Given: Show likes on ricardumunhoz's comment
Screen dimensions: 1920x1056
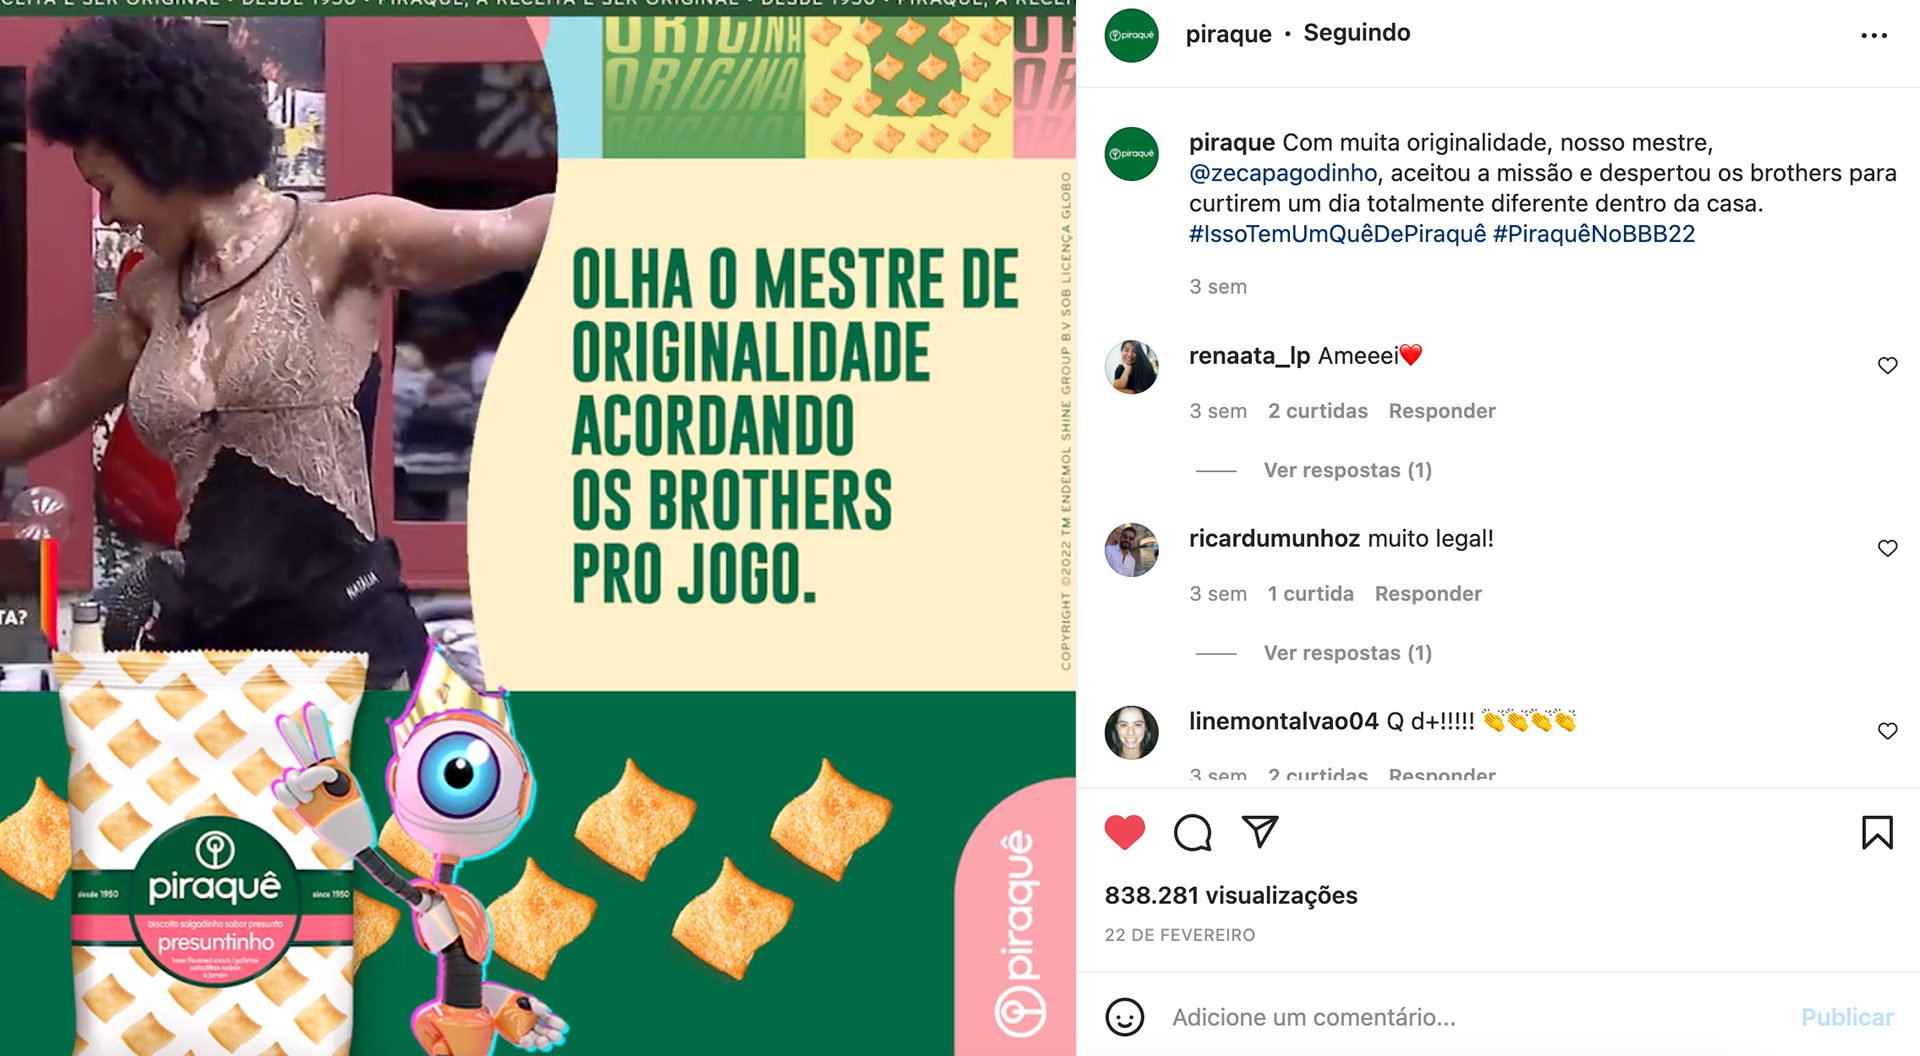Looking at the screenshot, I should (1310, 594).
